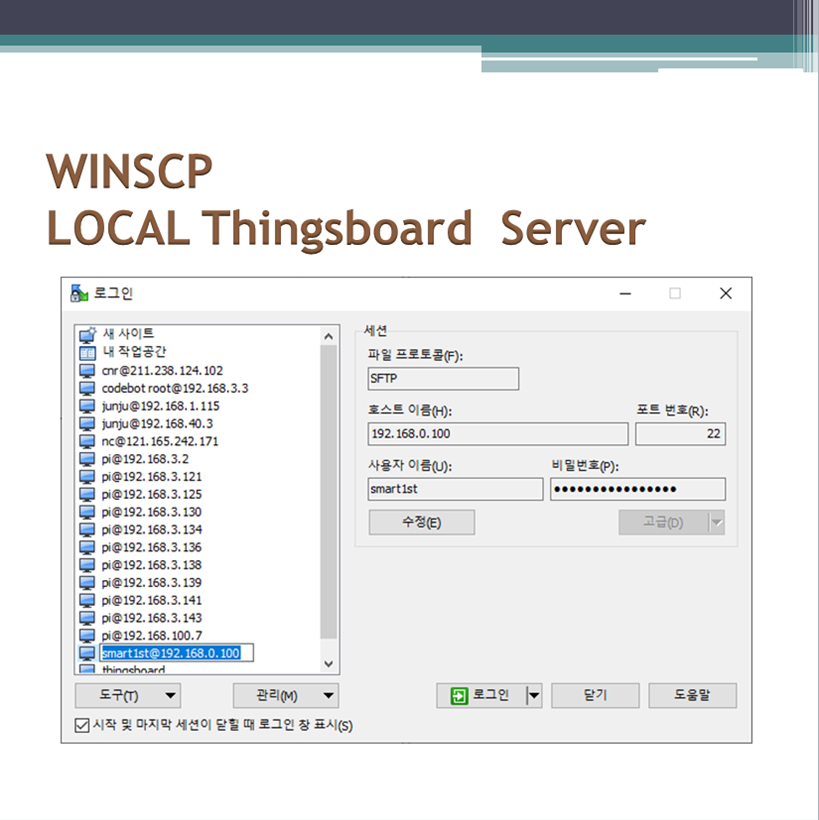Image resolution: width=819 pixels, height=820 pixels.
Task: Click the WinSCP icon in title bar
Action: point(79,293)
